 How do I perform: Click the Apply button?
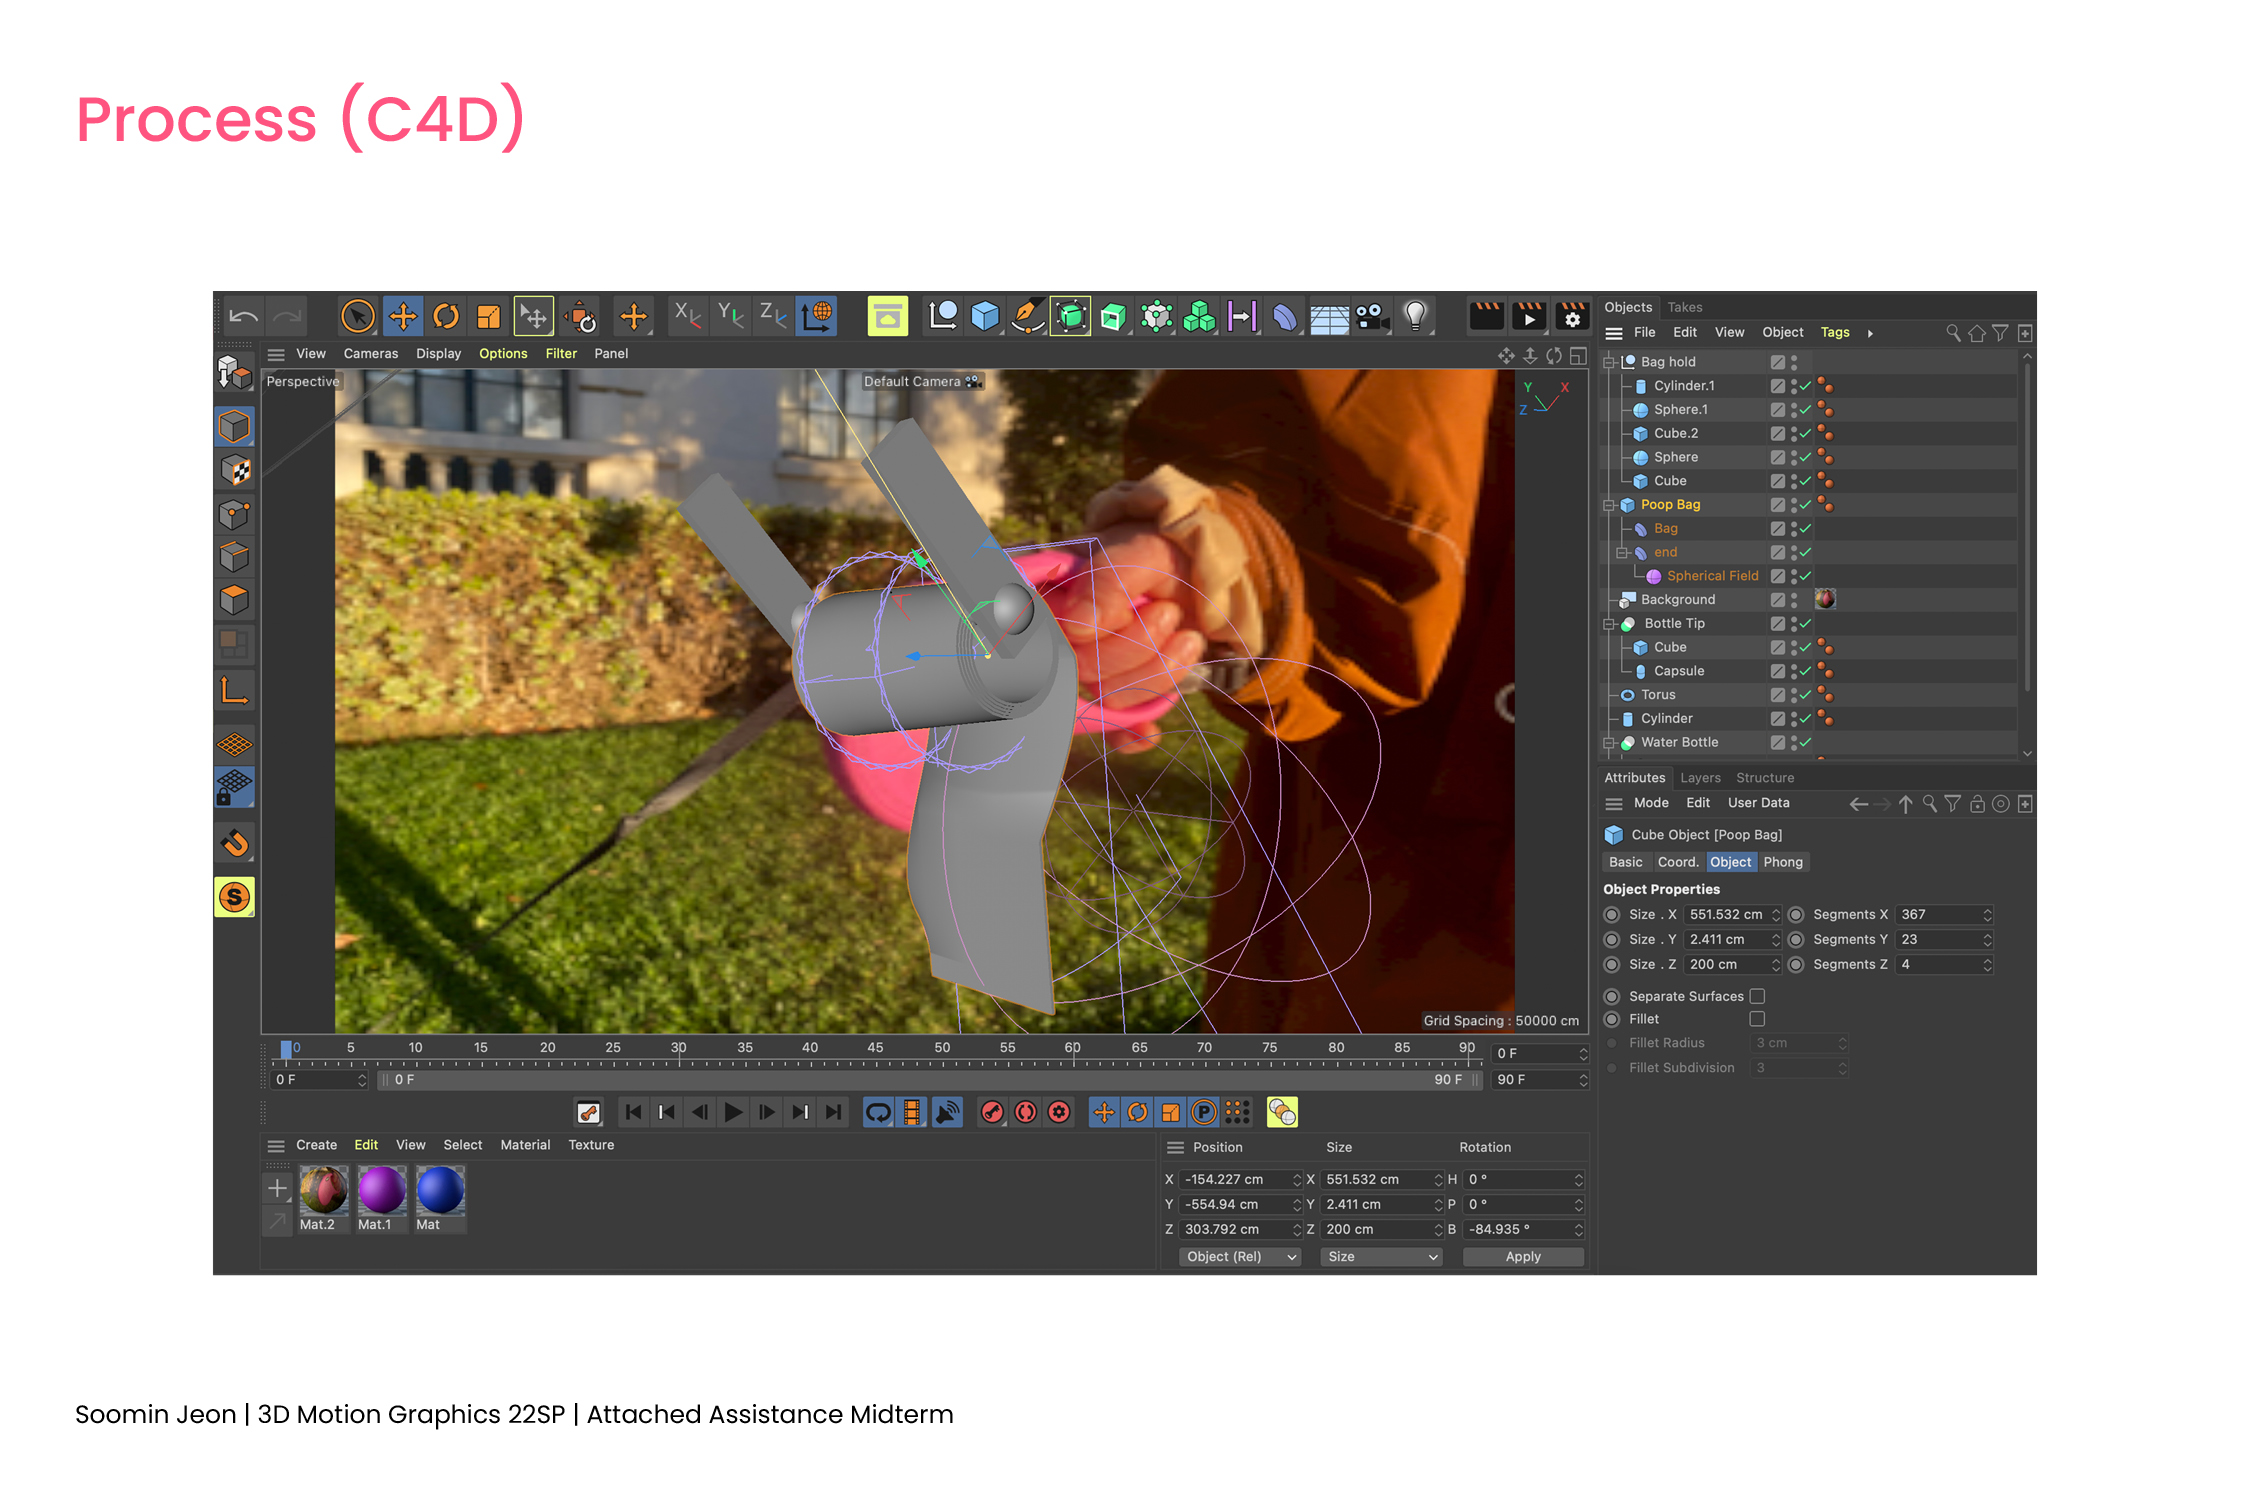click(x=1522, y=1257)
